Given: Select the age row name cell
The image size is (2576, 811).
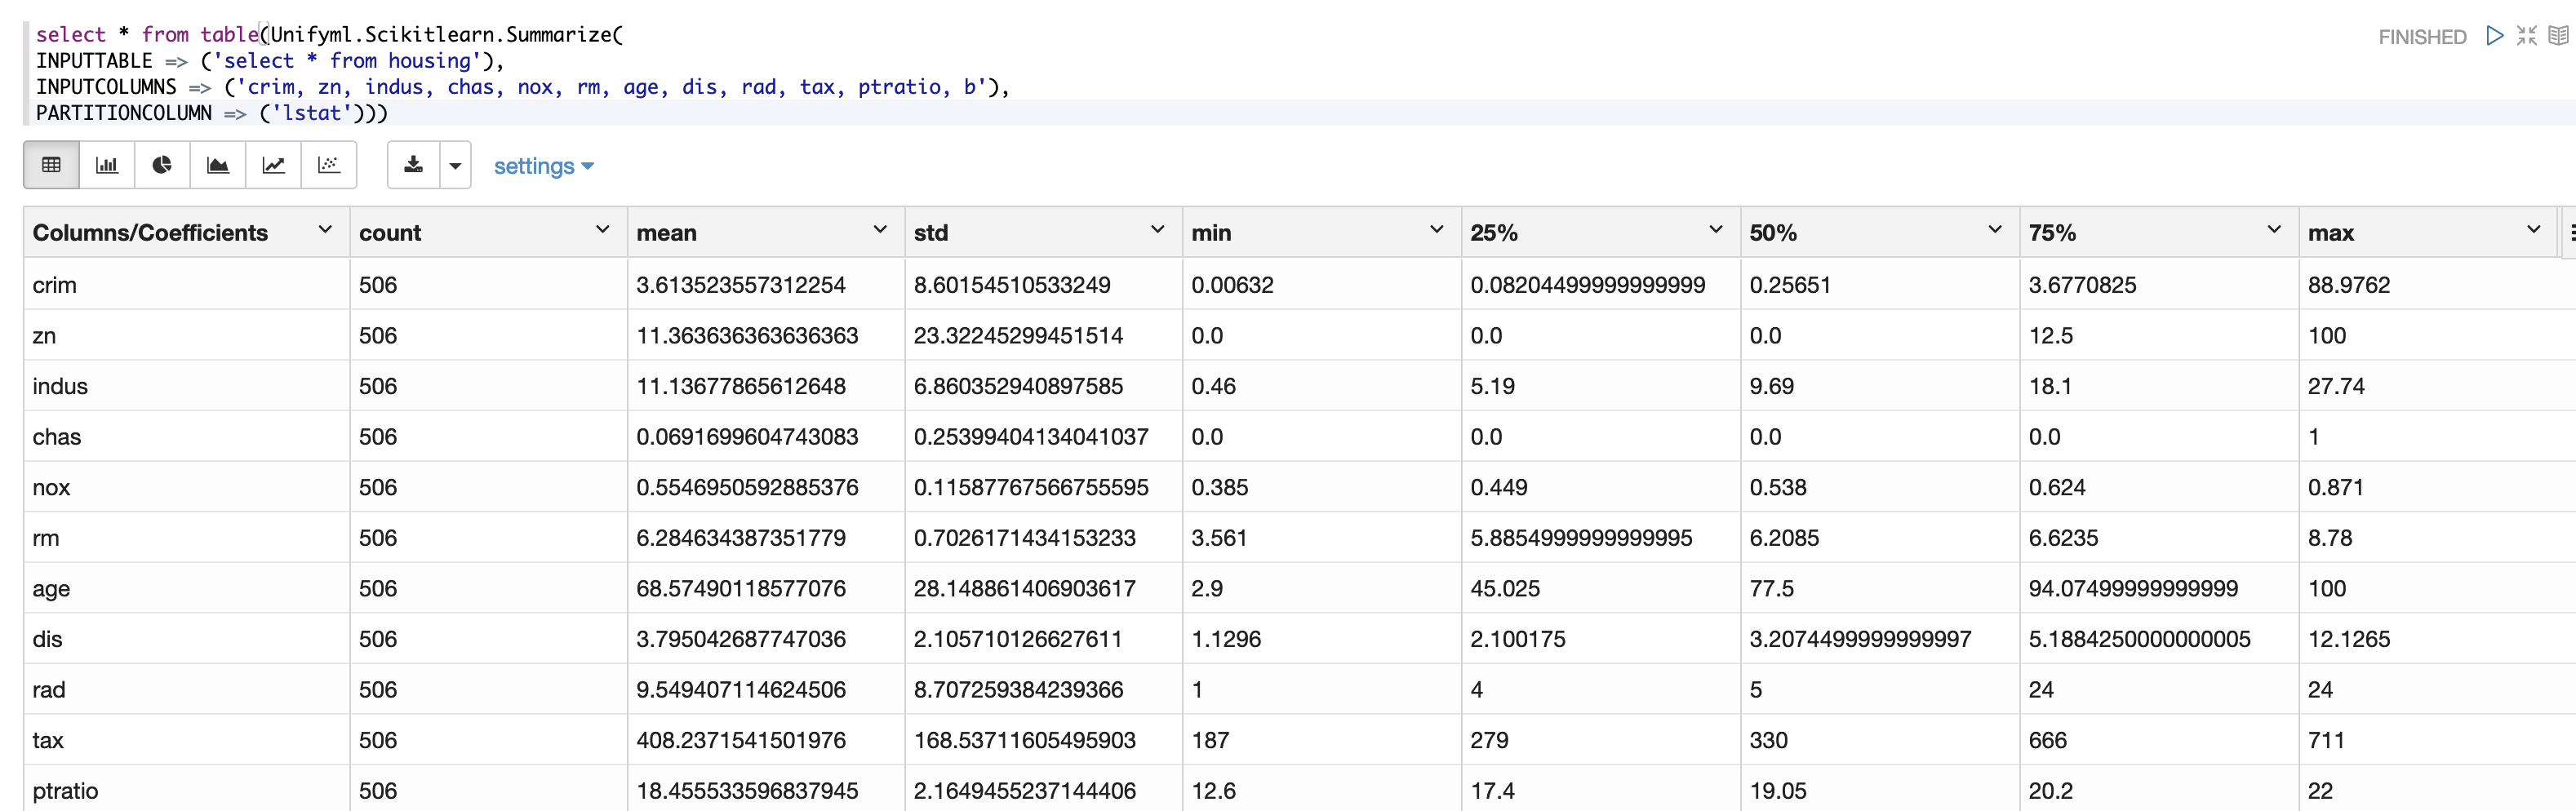Looking at the screenshot, I should [187, 588].
